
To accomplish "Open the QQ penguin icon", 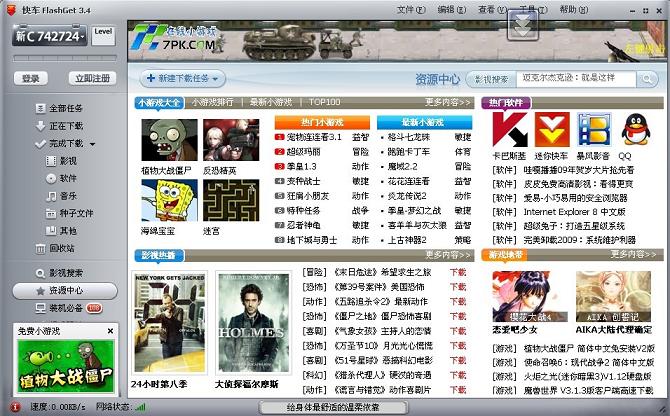I will coord(636,129).
